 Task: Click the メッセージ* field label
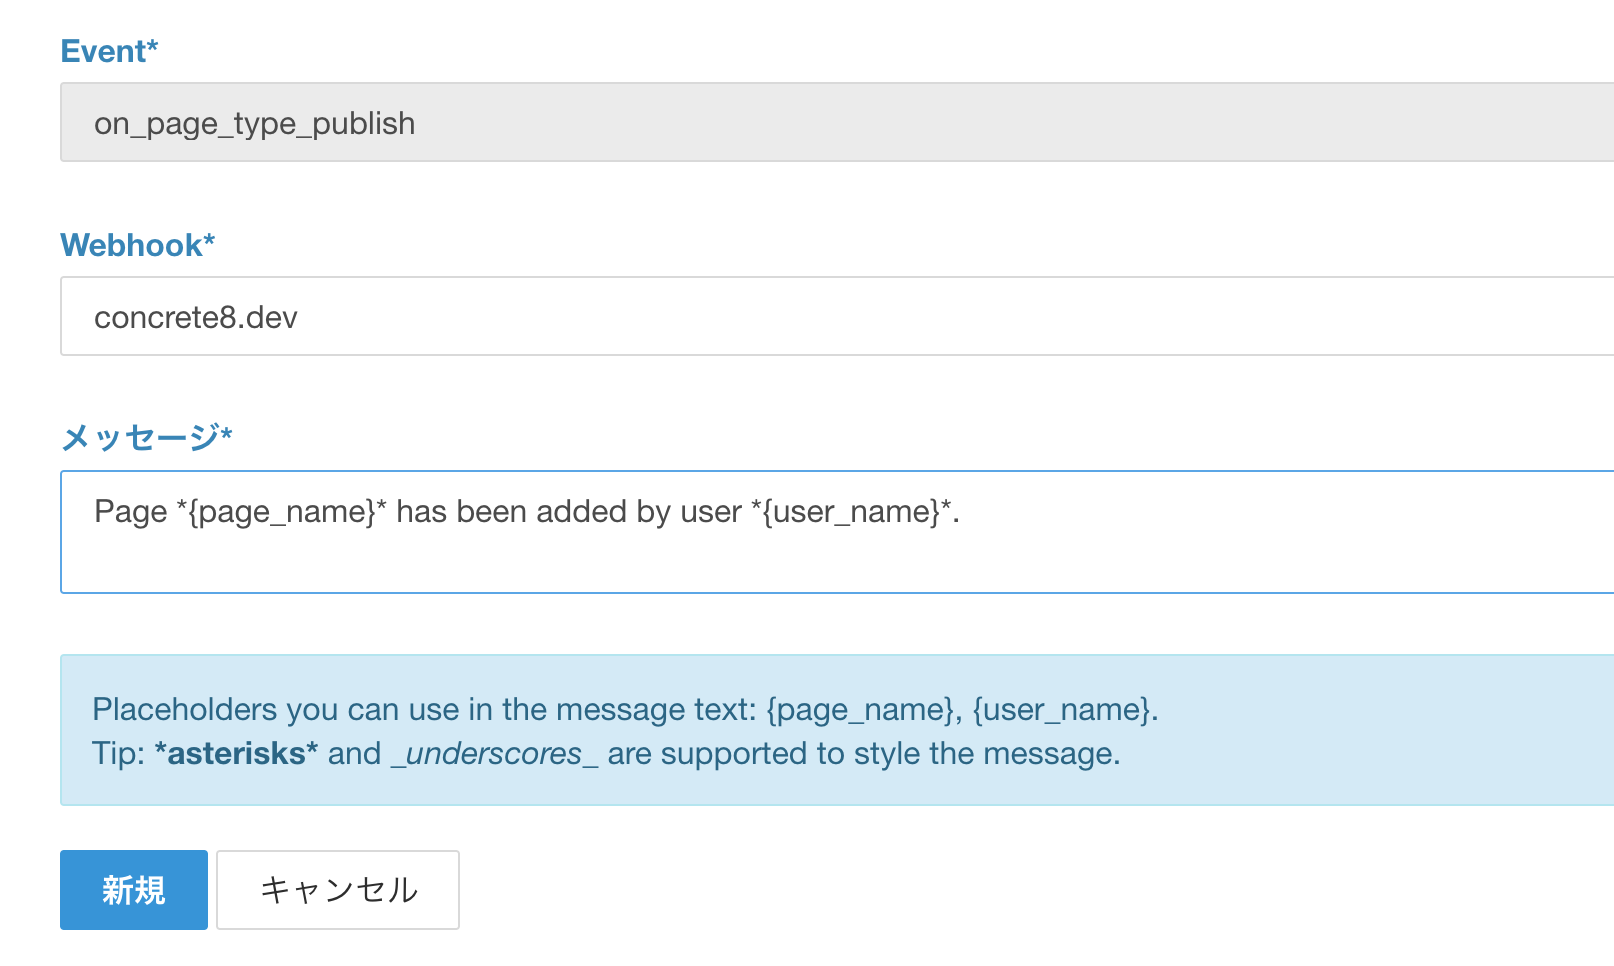[x=147, y=437]
